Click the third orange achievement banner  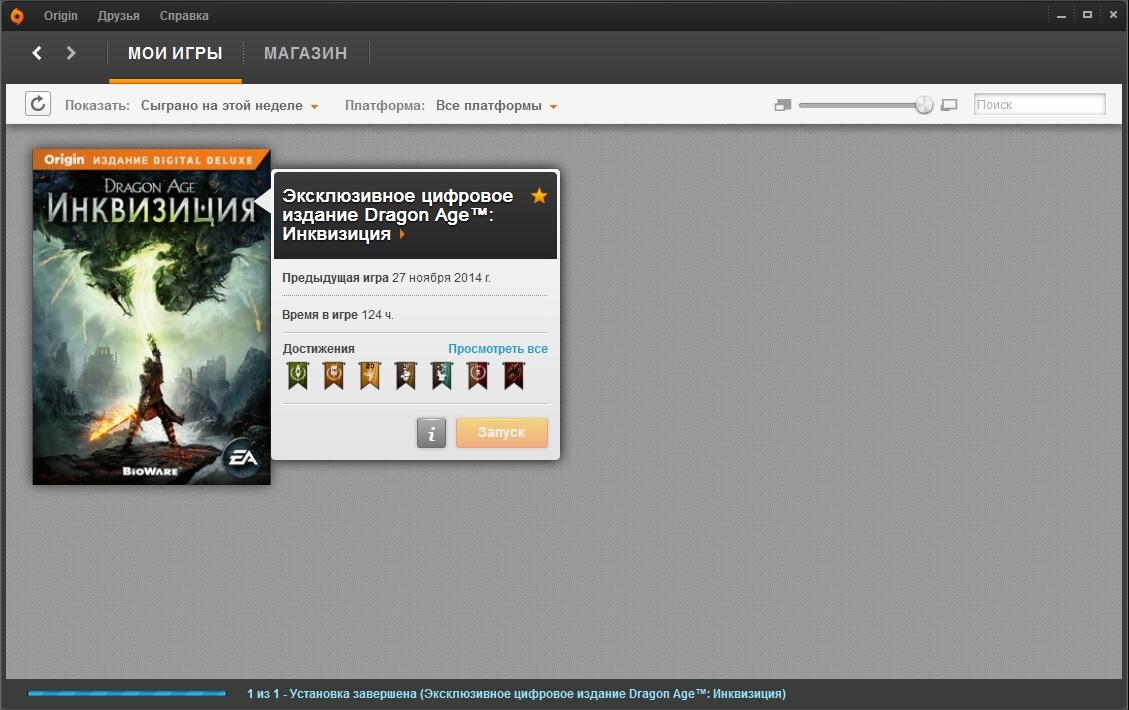(369, 375)
